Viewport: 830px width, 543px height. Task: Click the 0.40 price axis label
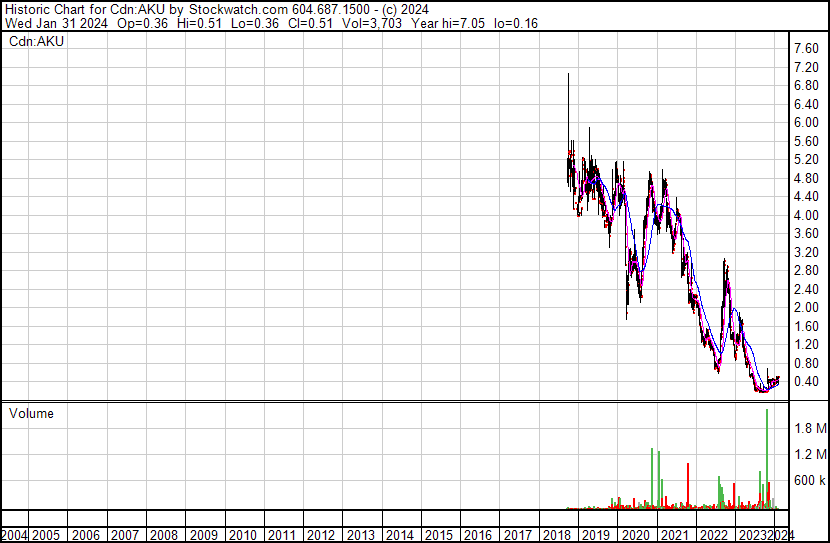pyautogui.click(x=806, y=382)
